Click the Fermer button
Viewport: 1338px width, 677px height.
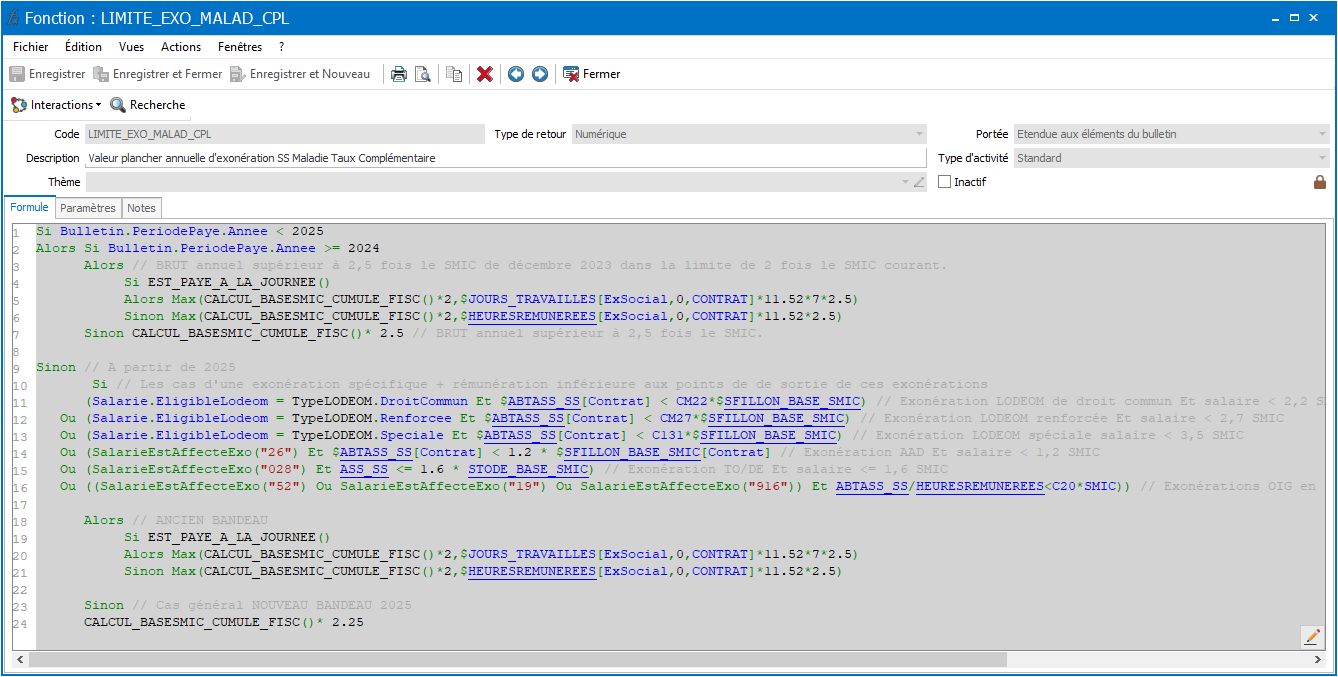click(x=591, y=74)
